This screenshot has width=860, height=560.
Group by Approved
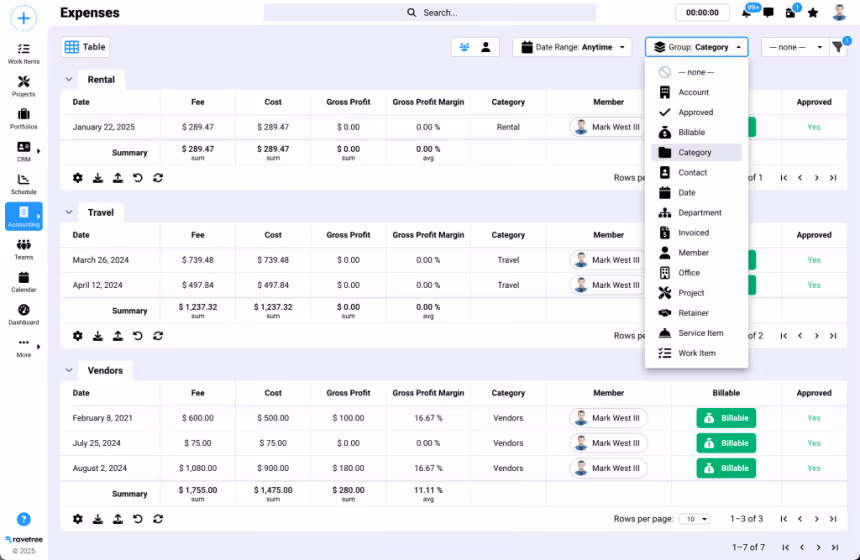[x=697, y=112]
